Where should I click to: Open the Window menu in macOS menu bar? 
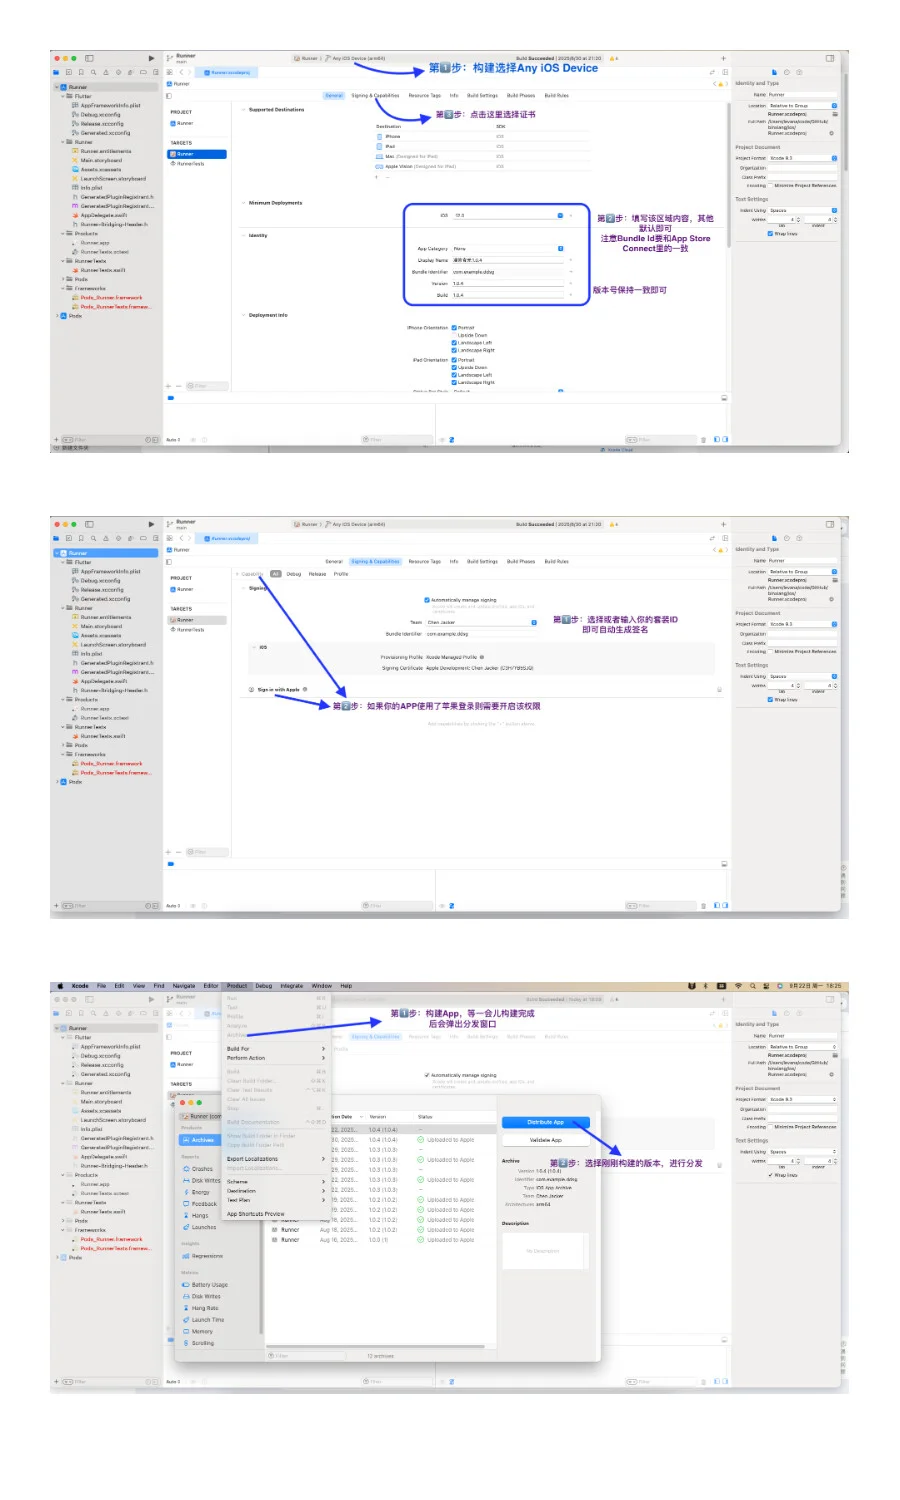click(321, 986)
